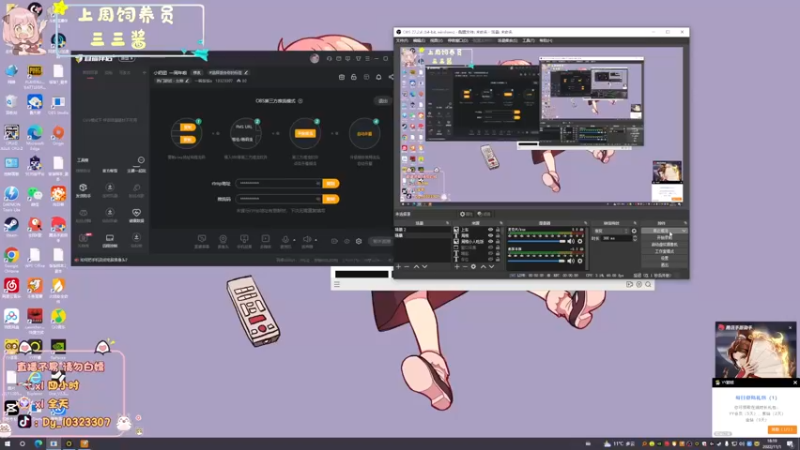Show stream key with eye toggle
Viewport: 800px width, 450px height.
(317, 199)
